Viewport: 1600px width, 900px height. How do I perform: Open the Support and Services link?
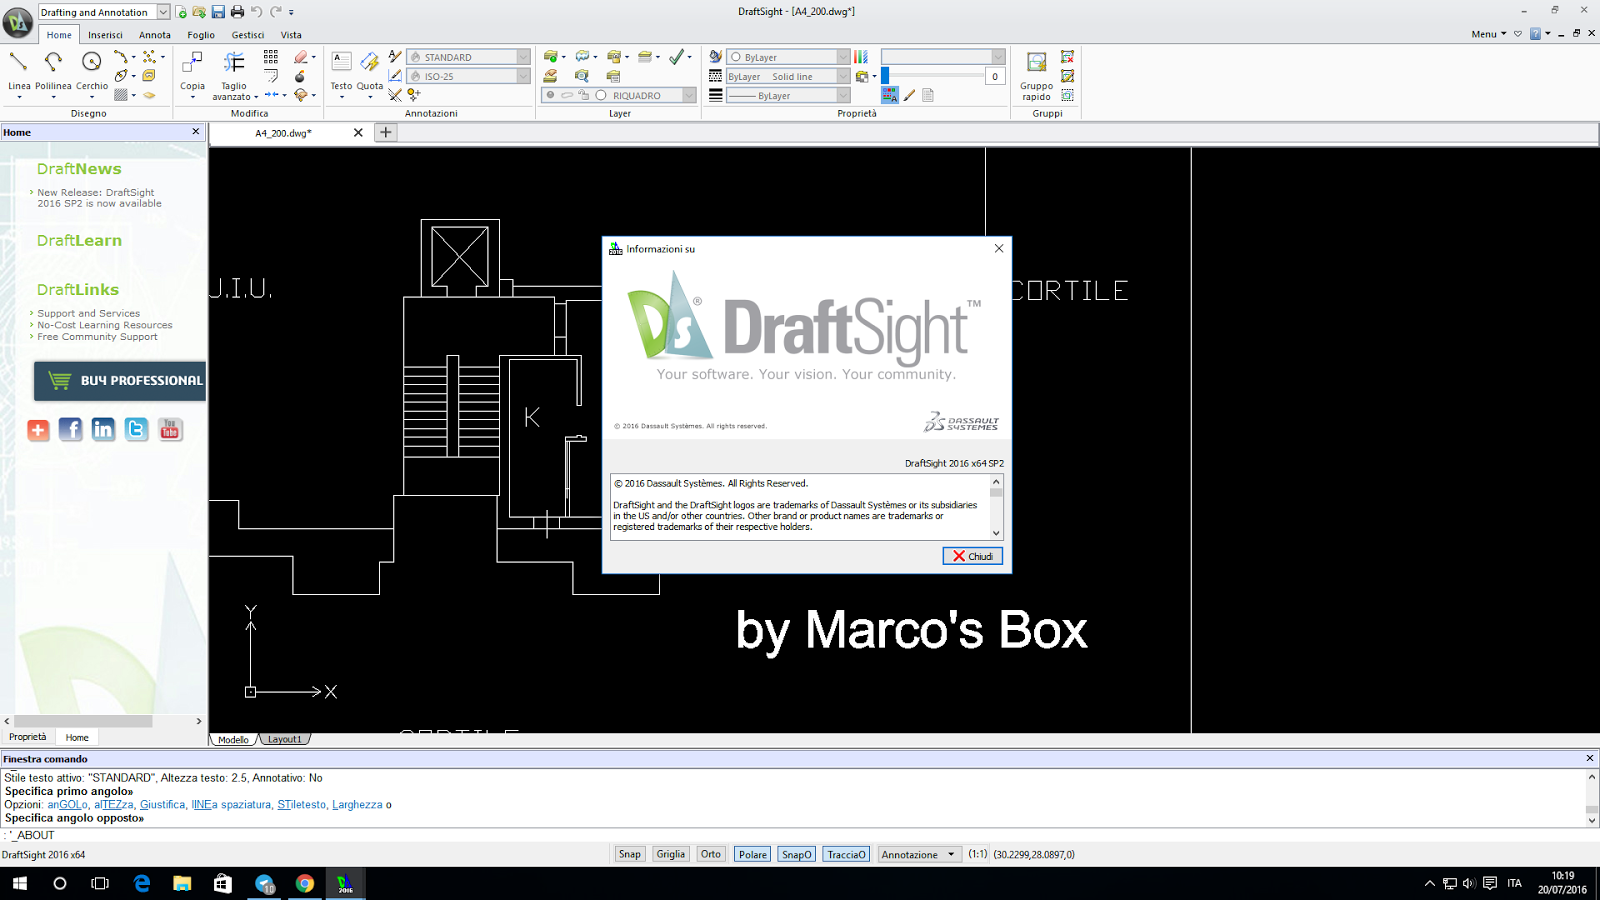coord(89,313)
